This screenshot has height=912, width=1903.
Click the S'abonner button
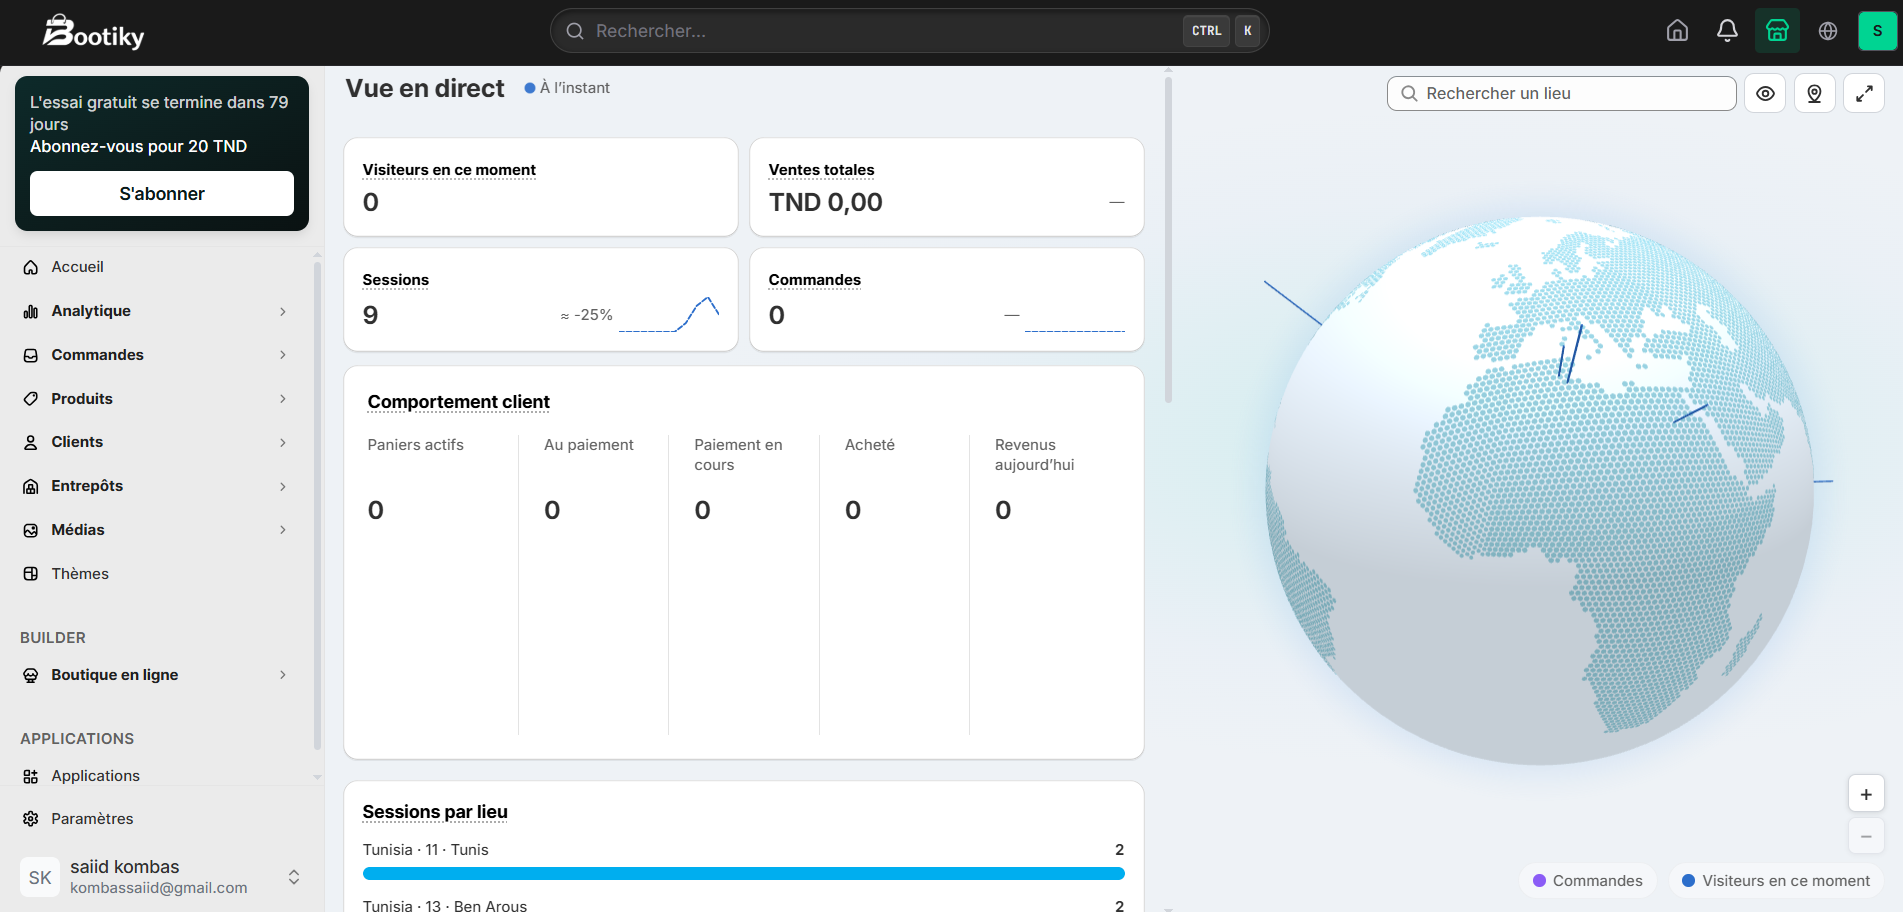(x=161, y=193)
